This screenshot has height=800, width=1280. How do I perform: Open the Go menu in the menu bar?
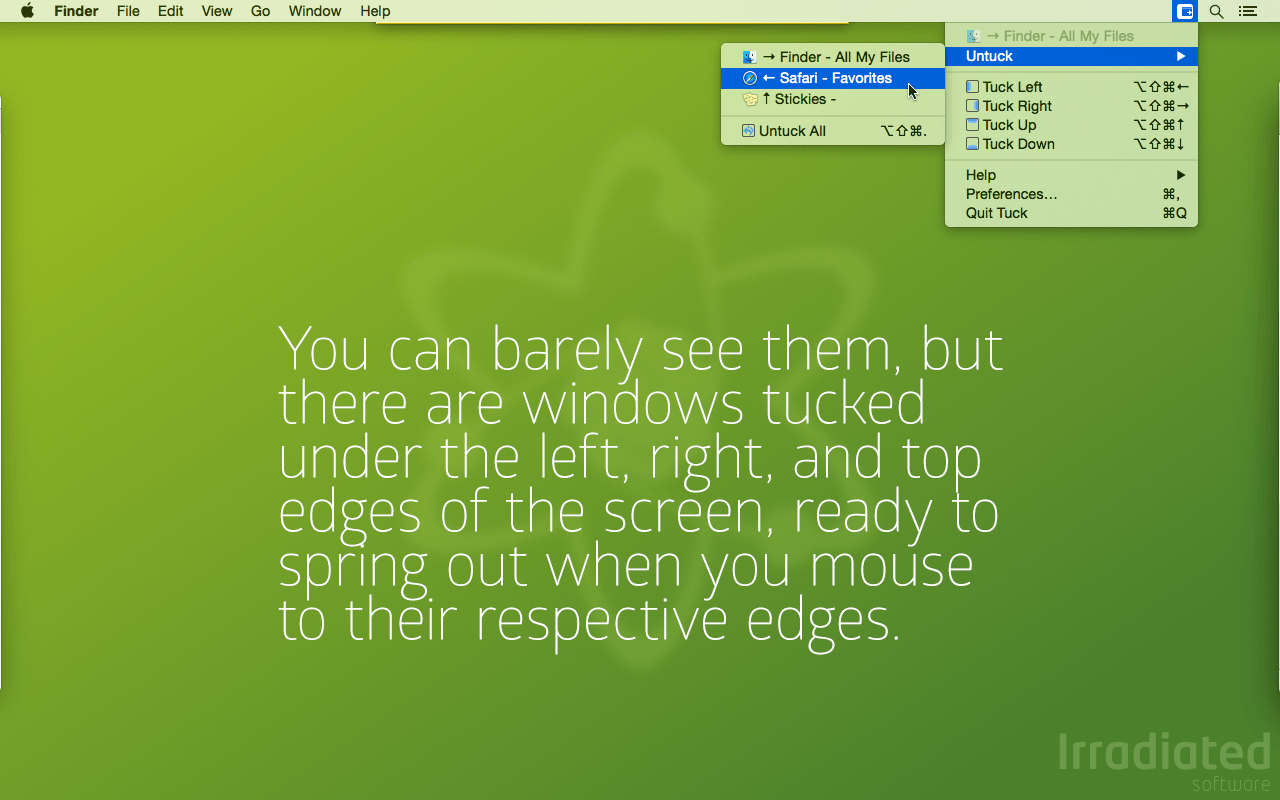point(260,11)
